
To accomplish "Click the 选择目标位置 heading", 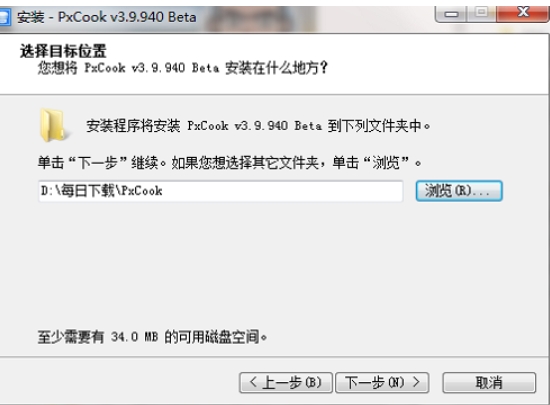I will point(63,52).
